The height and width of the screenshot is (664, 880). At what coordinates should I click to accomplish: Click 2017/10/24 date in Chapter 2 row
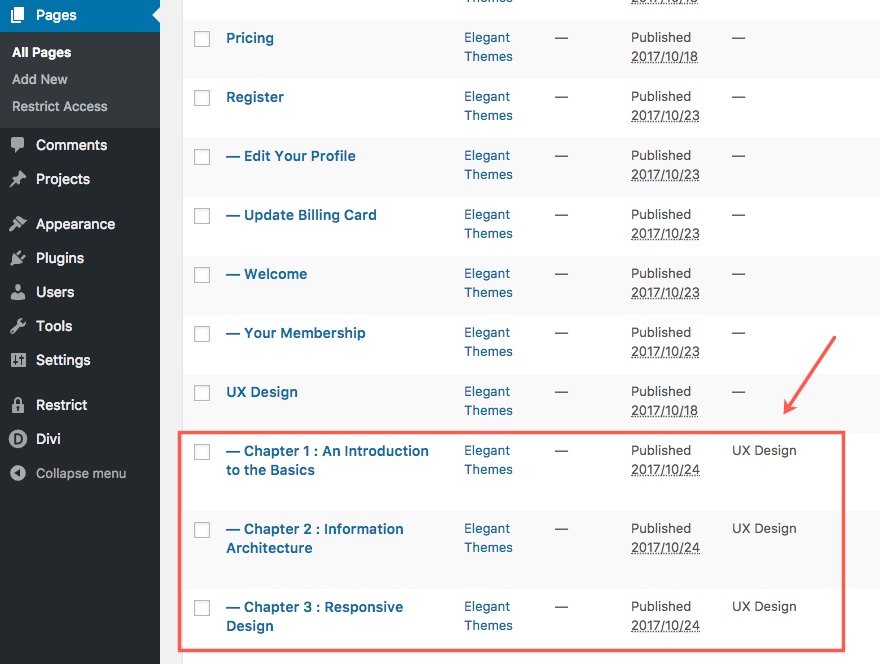click(x=665, y=547)
